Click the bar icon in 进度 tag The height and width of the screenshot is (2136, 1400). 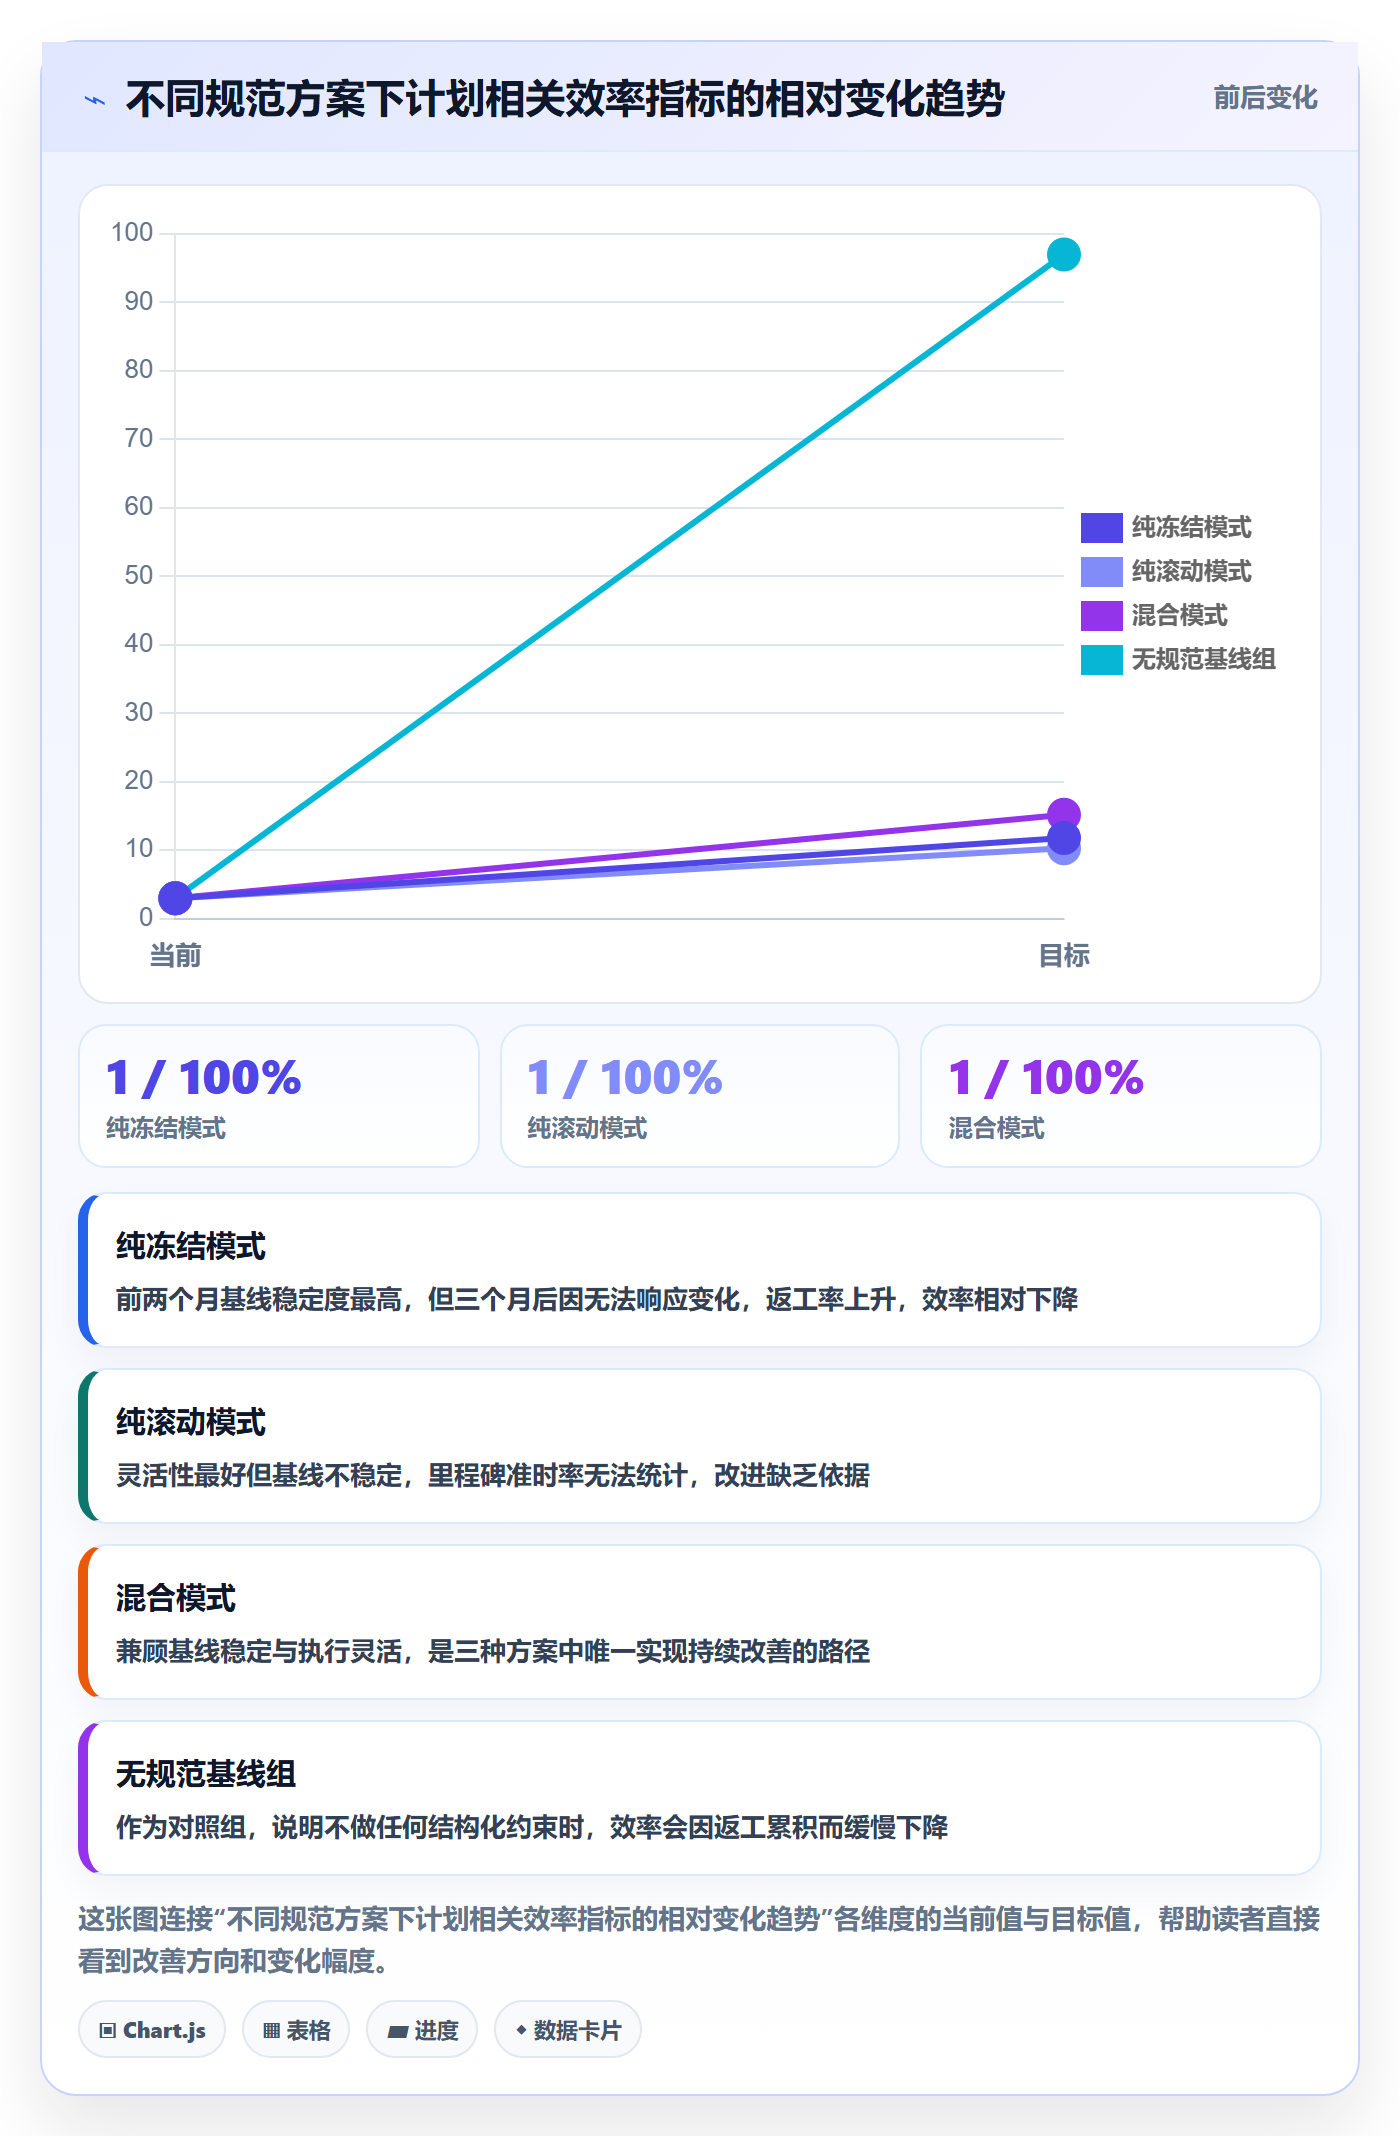coord(397,2031)
